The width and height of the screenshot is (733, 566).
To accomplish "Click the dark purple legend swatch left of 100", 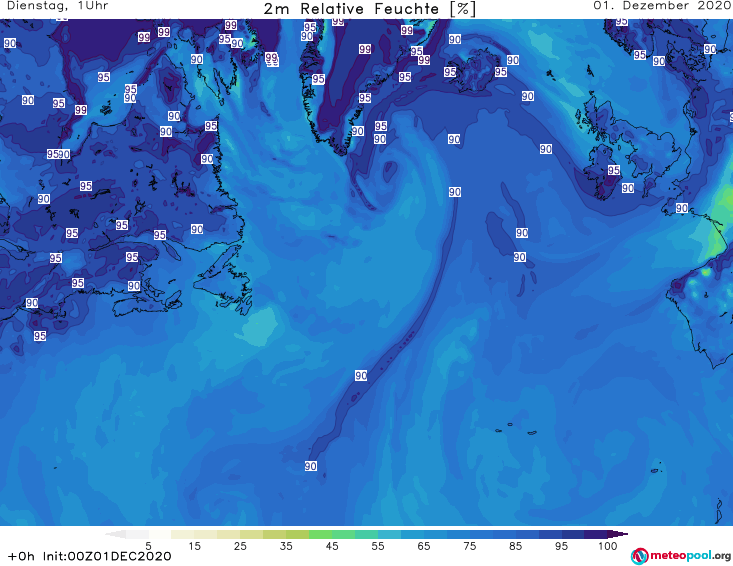I will tap(596, 534).
